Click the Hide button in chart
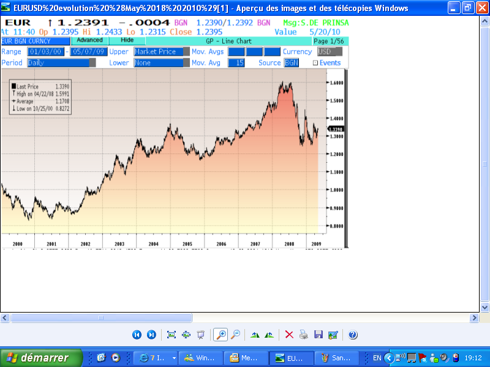This screenshot has height=367, width=490. [x=127, y=40]
